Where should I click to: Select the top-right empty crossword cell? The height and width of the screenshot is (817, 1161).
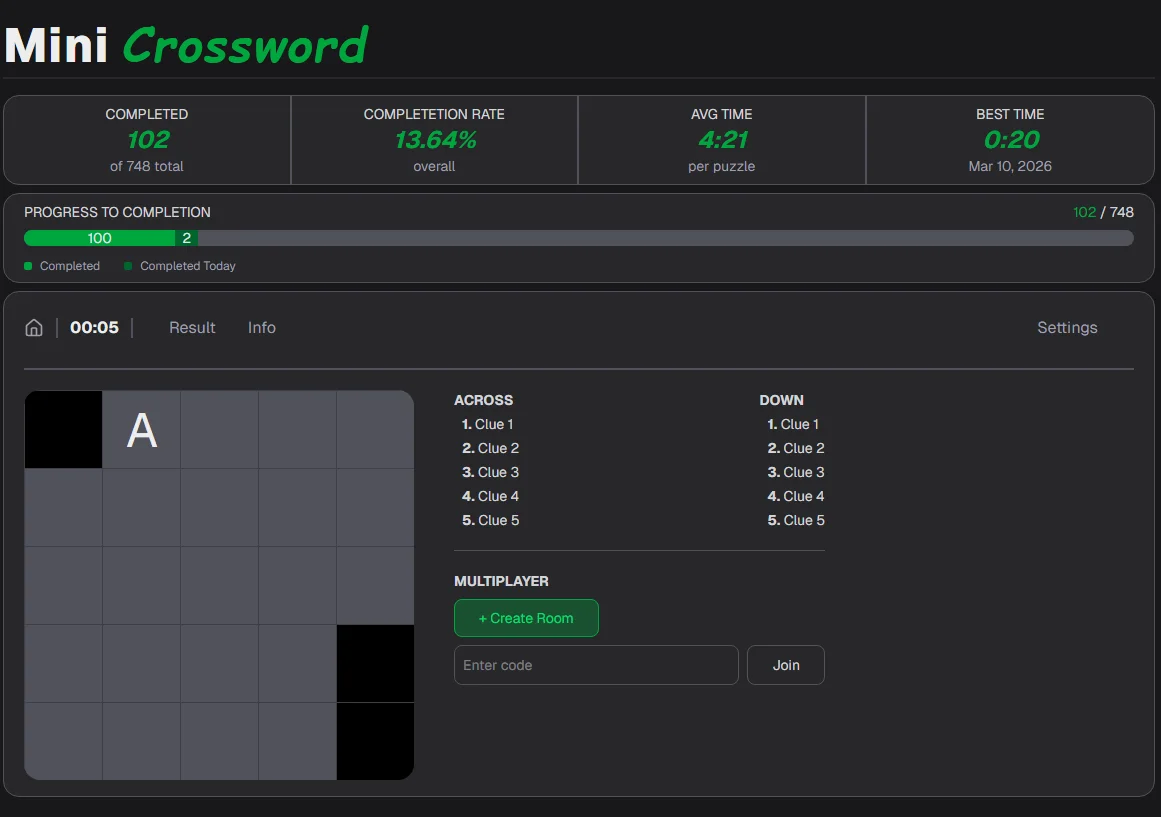pos(375,430)
